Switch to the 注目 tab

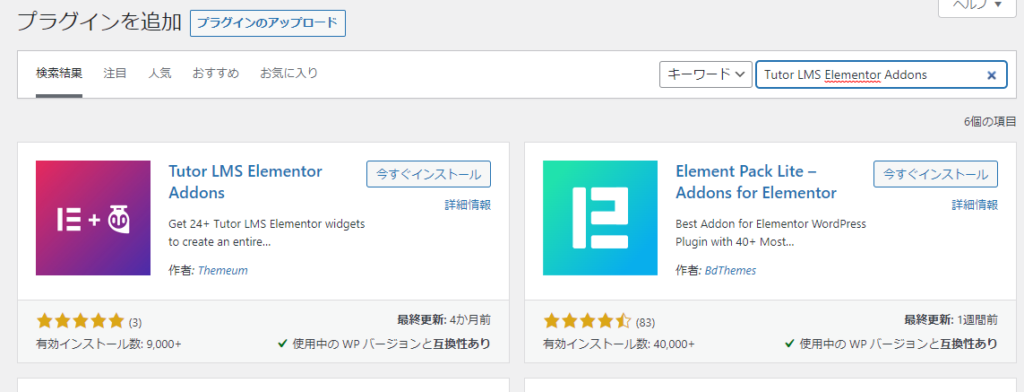tap(115, 73)
